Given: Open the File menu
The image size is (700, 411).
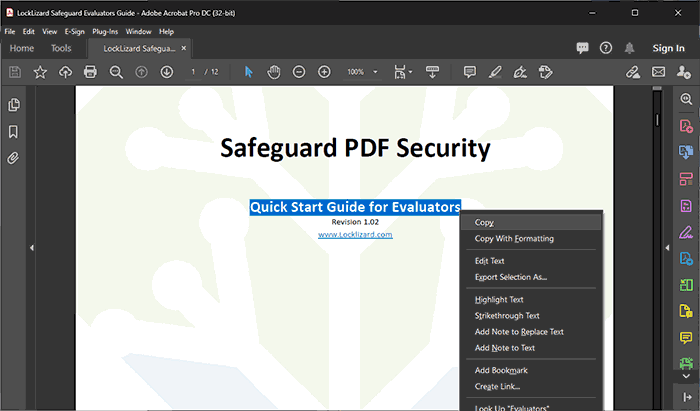Looking at the screenshot, I should click(10, 32).
